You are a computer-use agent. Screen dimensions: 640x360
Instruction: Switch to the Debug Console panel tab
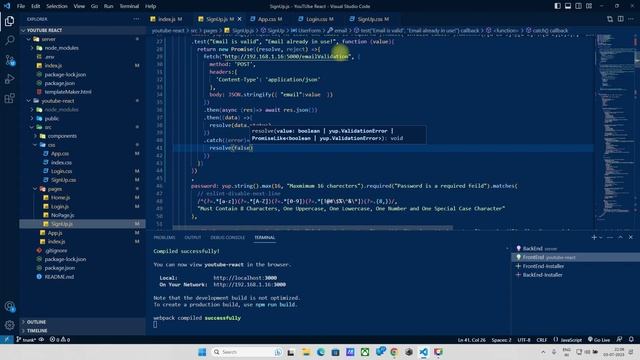pyautogui.click(x=228, y=238)
